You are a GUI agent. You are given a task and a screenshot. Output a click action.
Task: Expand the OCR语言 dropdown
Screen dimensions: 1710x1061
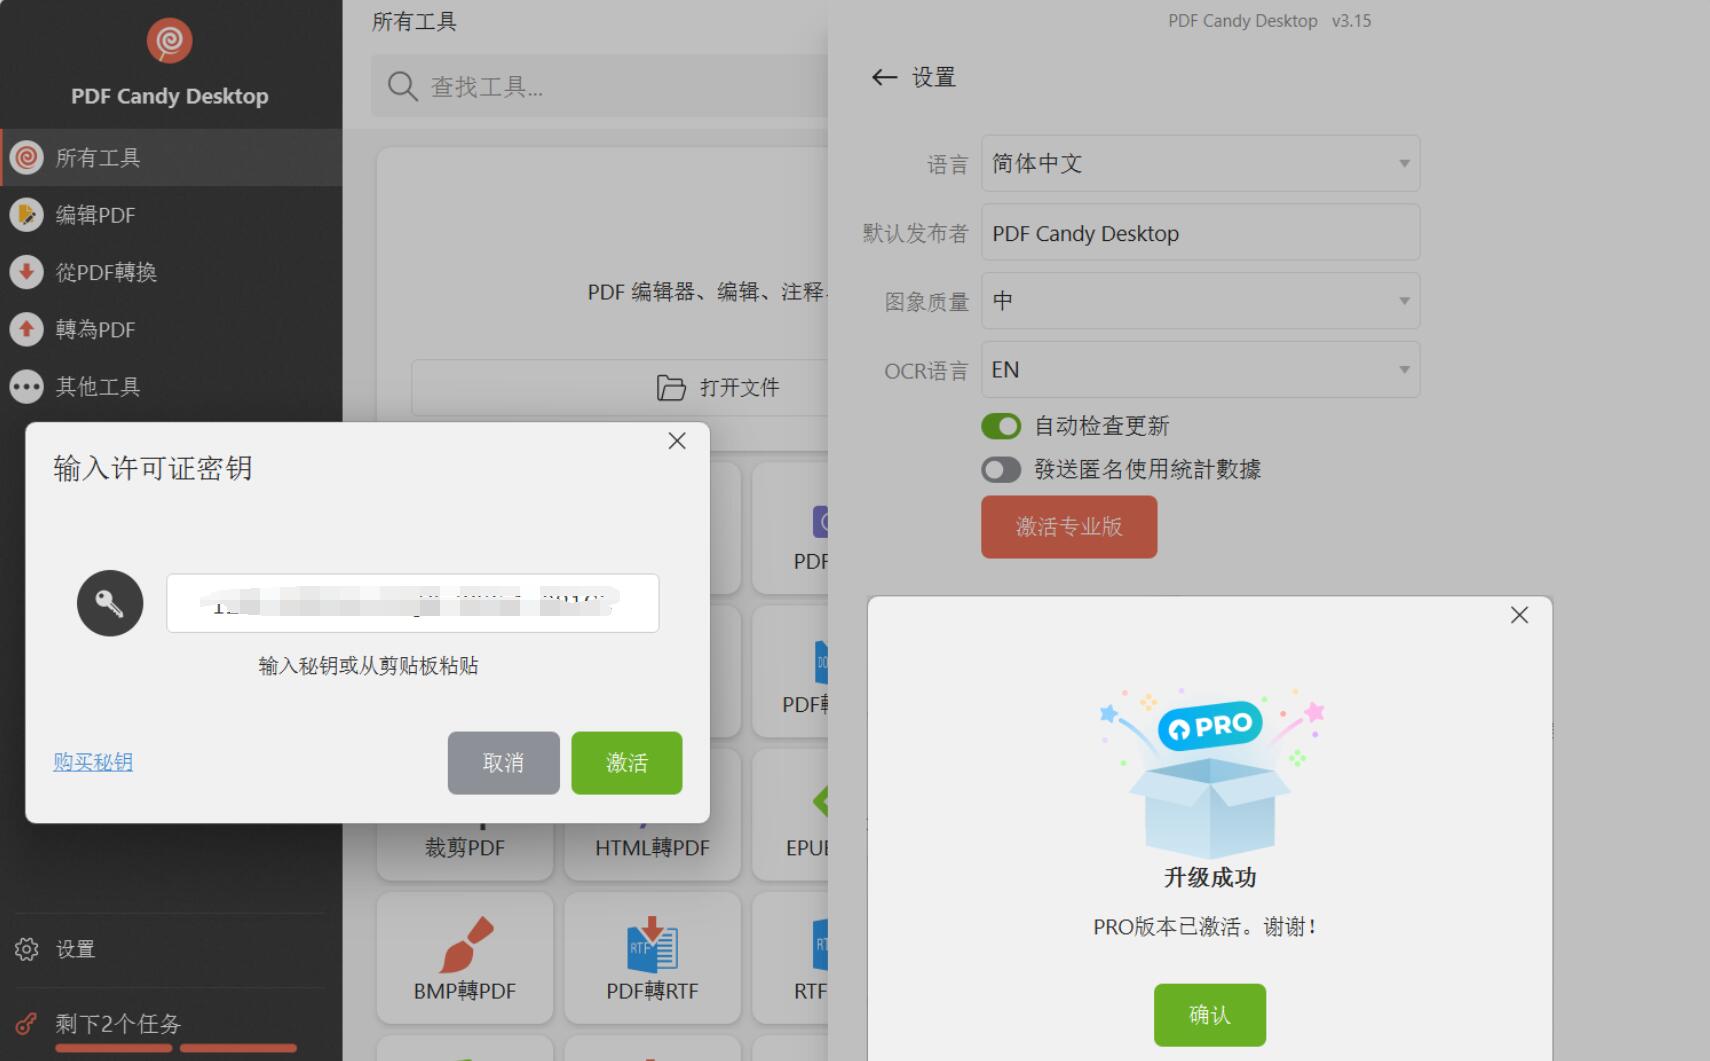(x=1200, y=370)
